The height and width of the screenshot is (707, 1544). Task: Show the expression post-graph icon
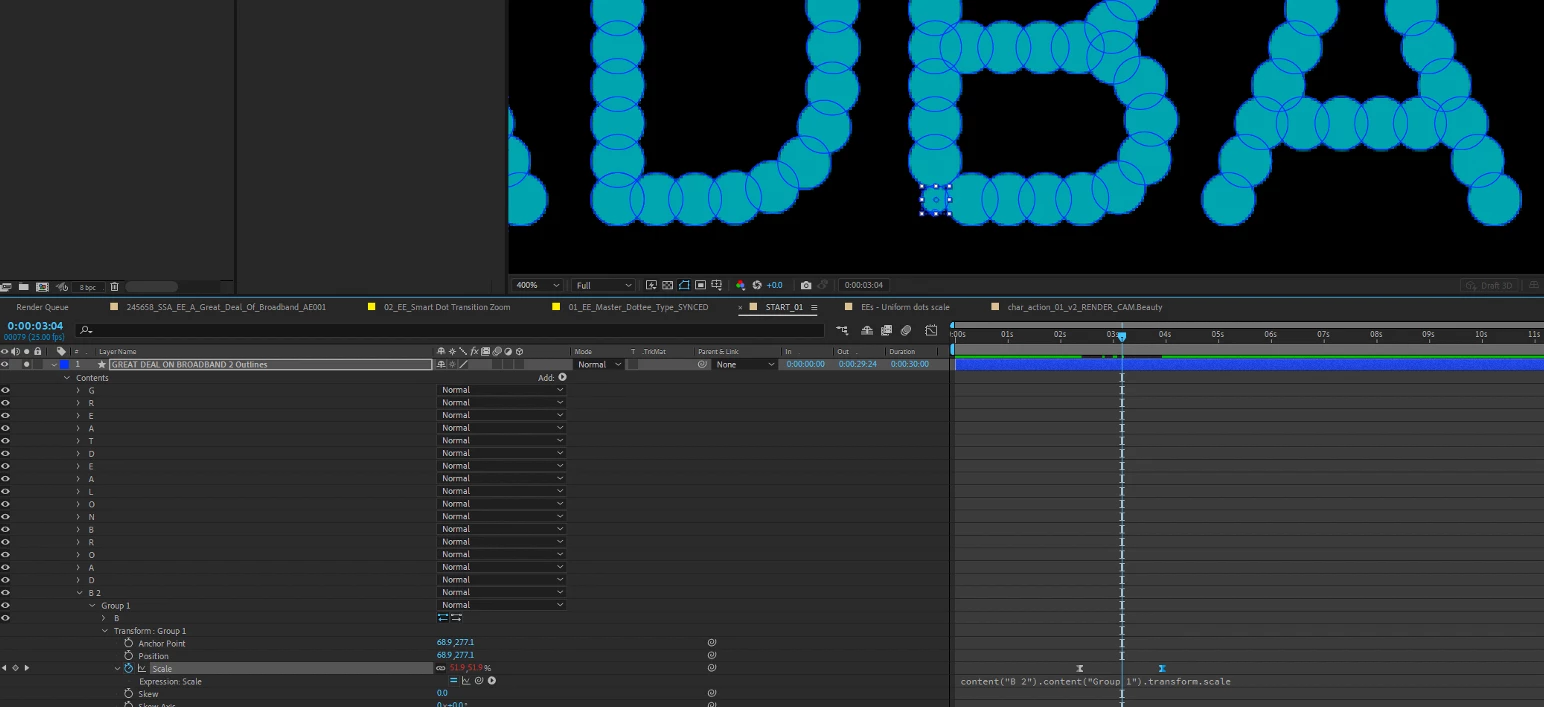pos(466,681)
